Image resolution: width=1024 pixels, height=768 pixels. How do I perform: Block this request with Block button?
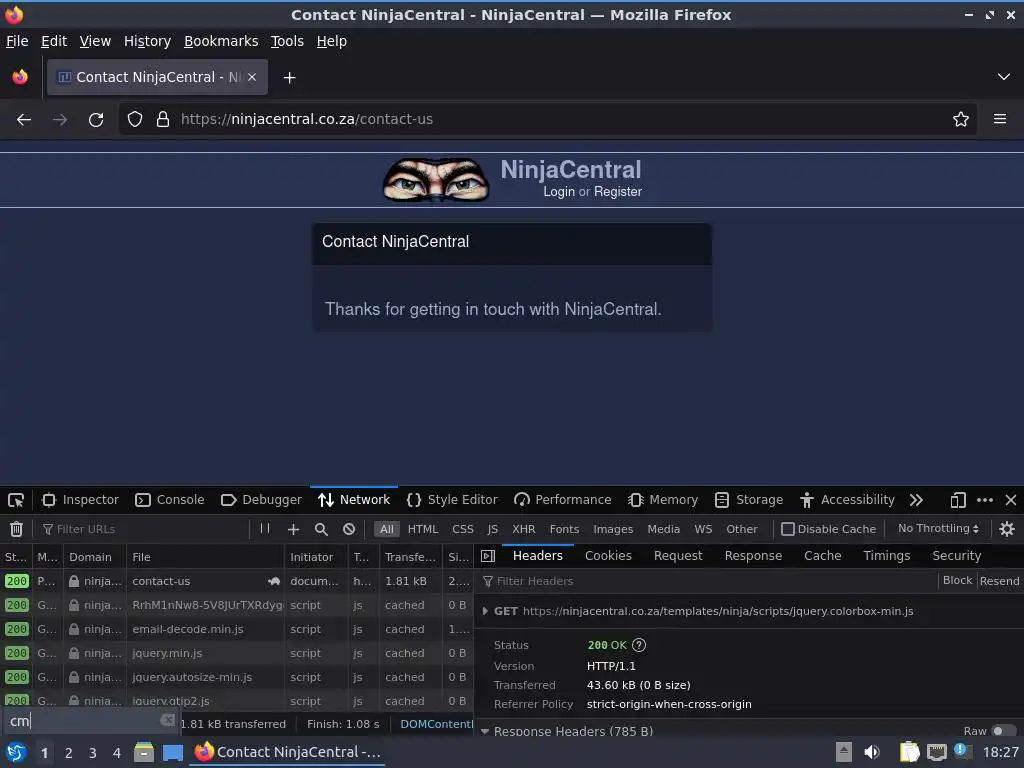(957, 581)
